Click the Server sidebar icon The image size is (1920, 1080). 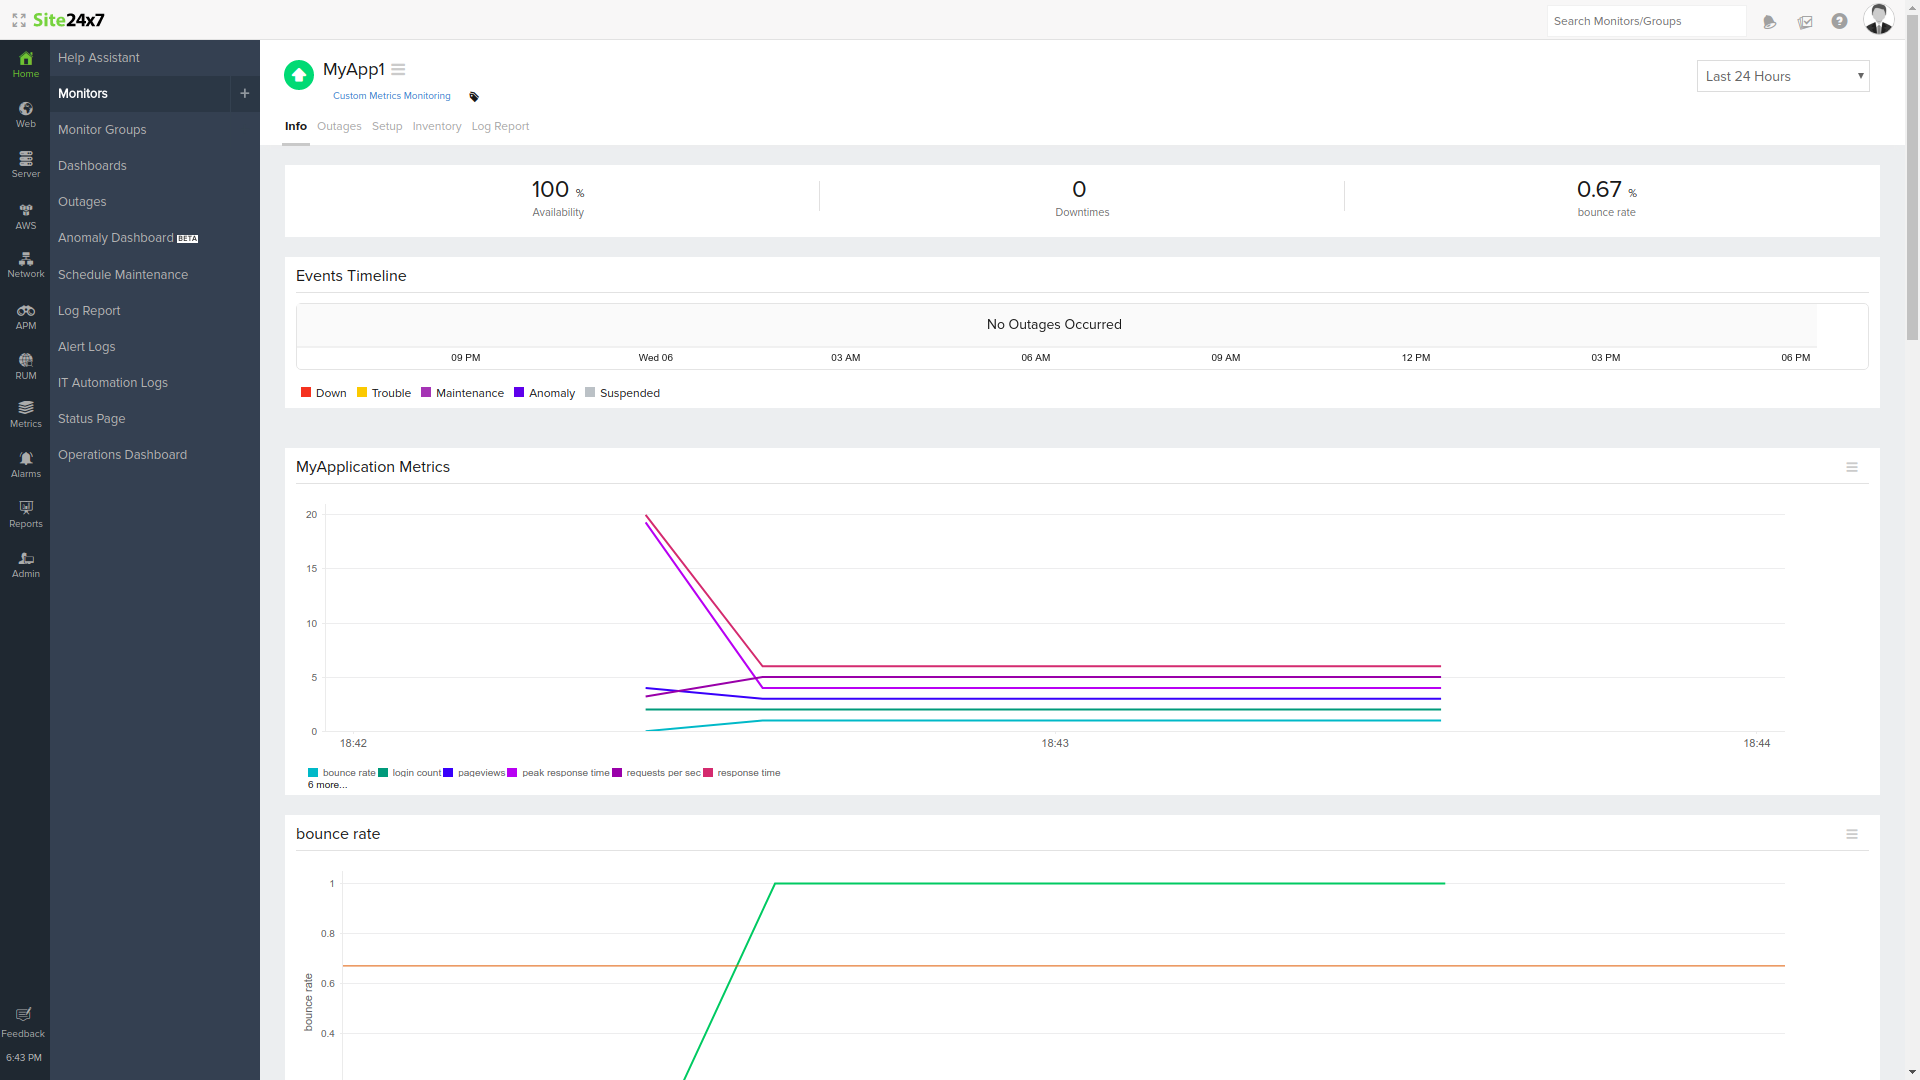coord(26,164)
